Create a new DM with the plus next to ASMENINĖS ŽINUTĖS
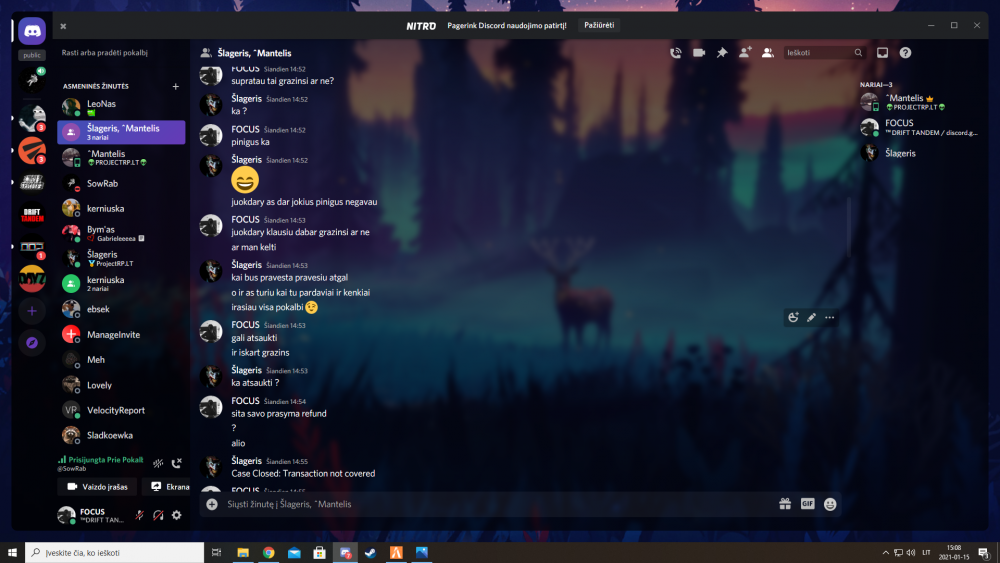The image size is (1000, 563). [x=176, y=87]
